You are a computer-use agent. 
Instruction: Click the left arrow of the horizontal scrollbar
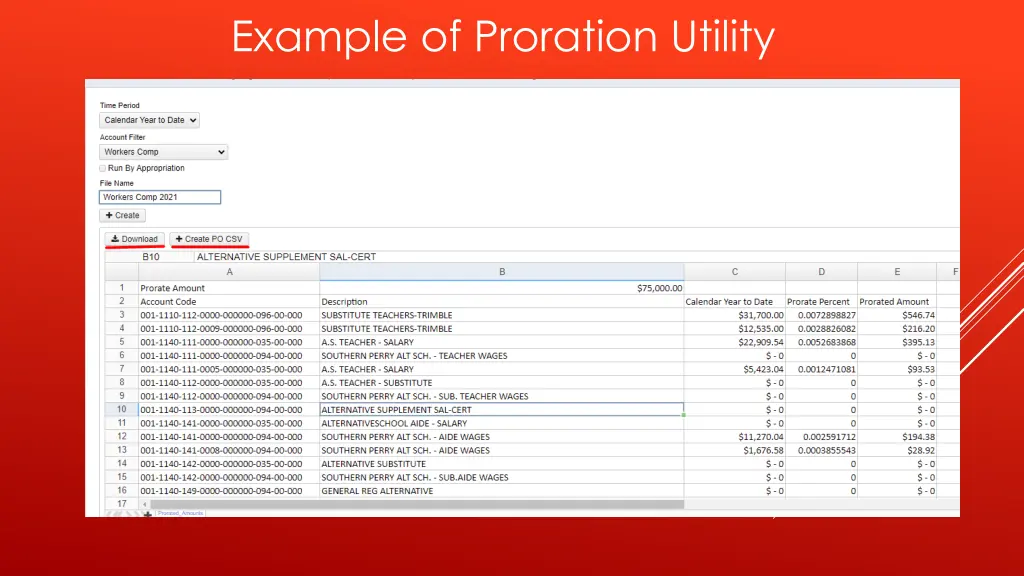pos(145,504)
